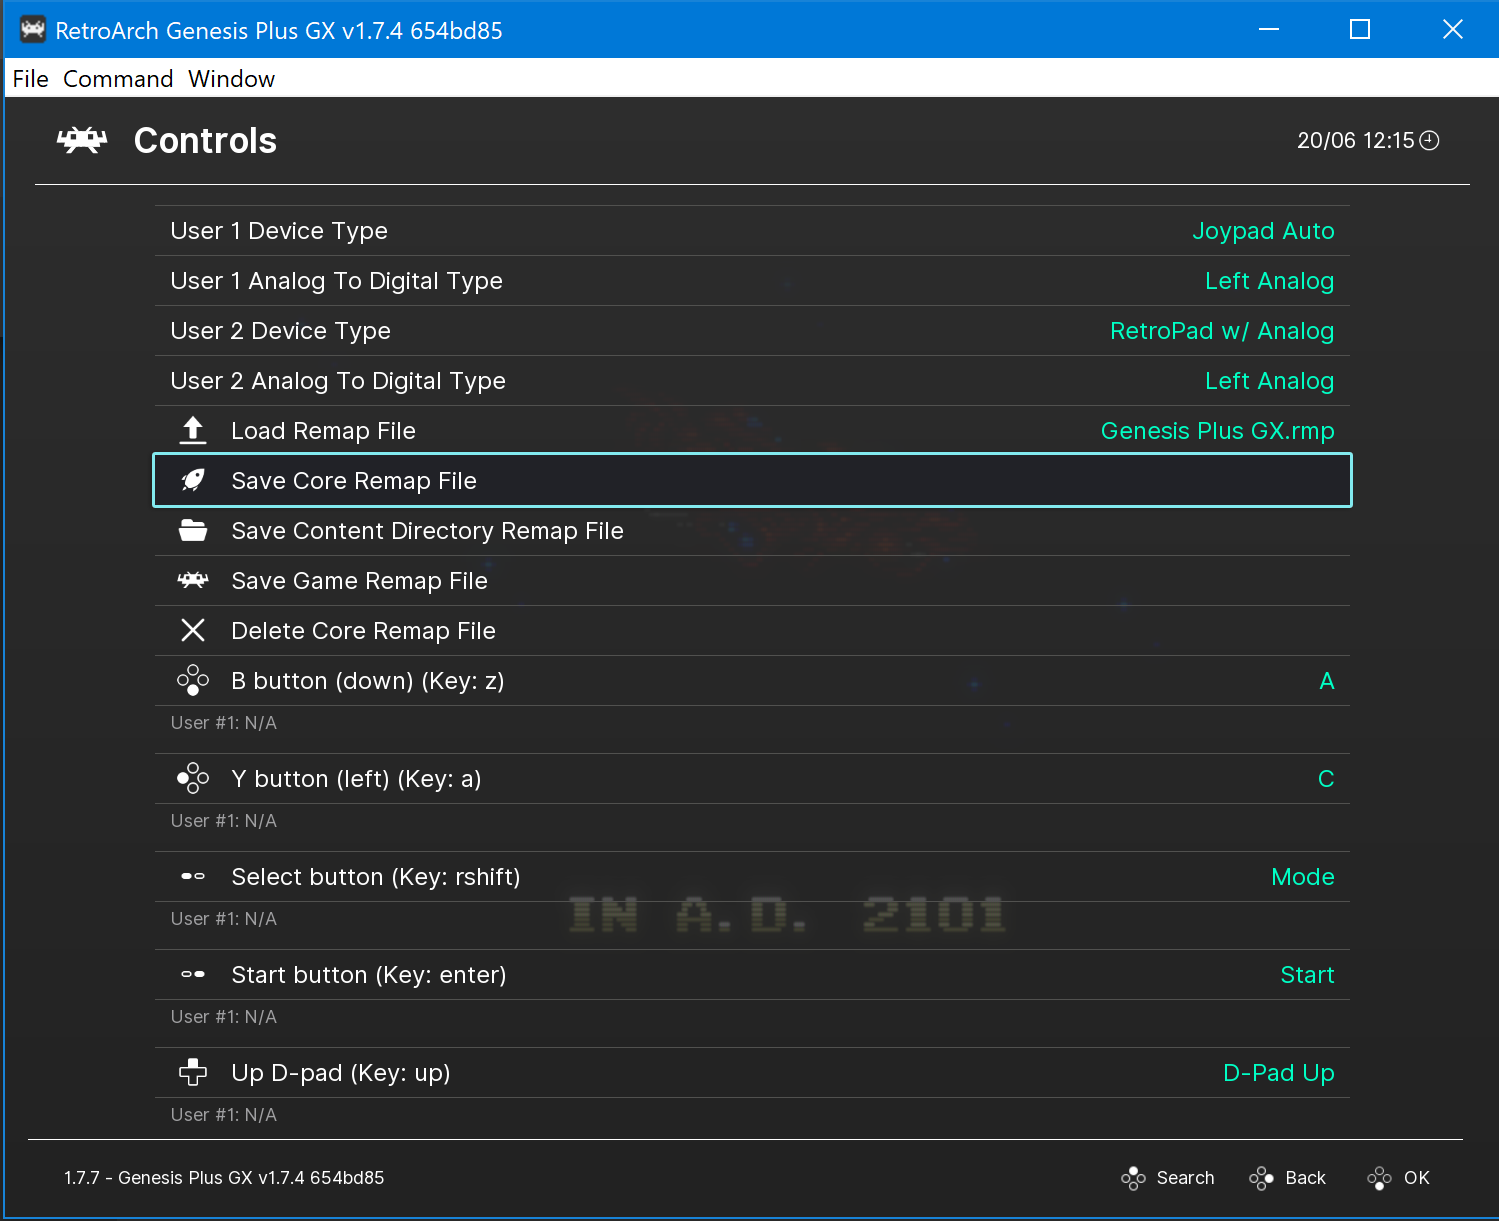1499x1221 pixels.
Task: Select Load Remap File entry
Action: [x=752, y=431]
